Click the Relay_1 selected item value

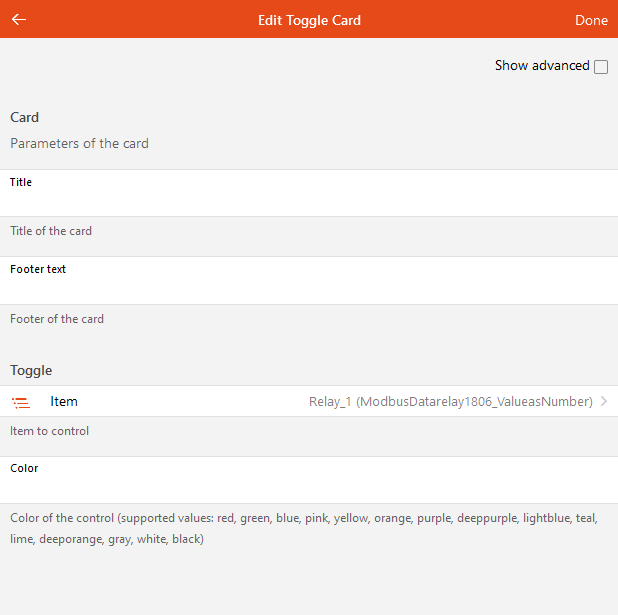[x=450, y=402]
